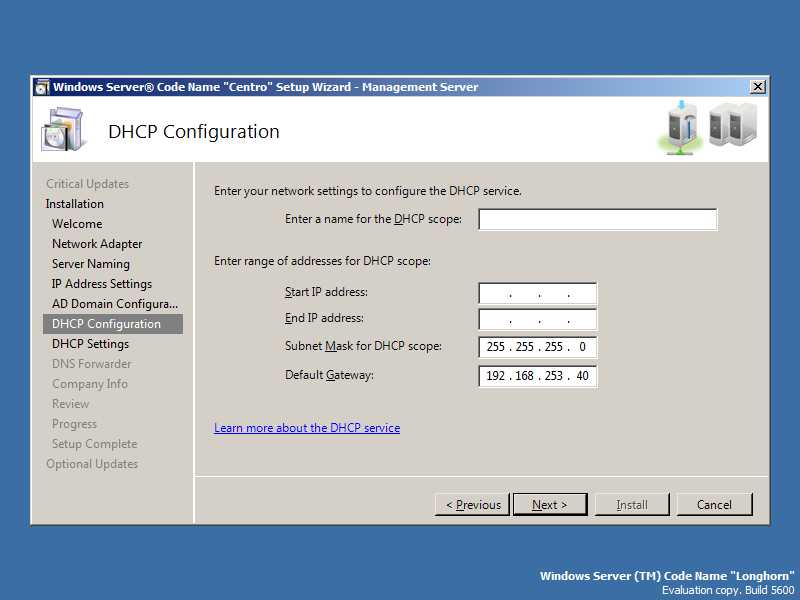Go back with the Previous button
The height and width of the screenshot is (600, 800).
(473, 505)
